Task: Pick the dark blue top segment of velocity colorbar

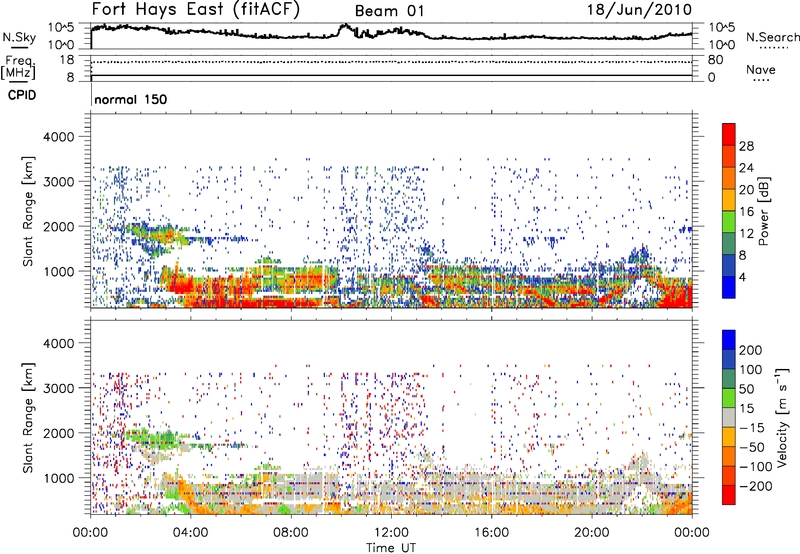Action: click(x=729, y=340)
